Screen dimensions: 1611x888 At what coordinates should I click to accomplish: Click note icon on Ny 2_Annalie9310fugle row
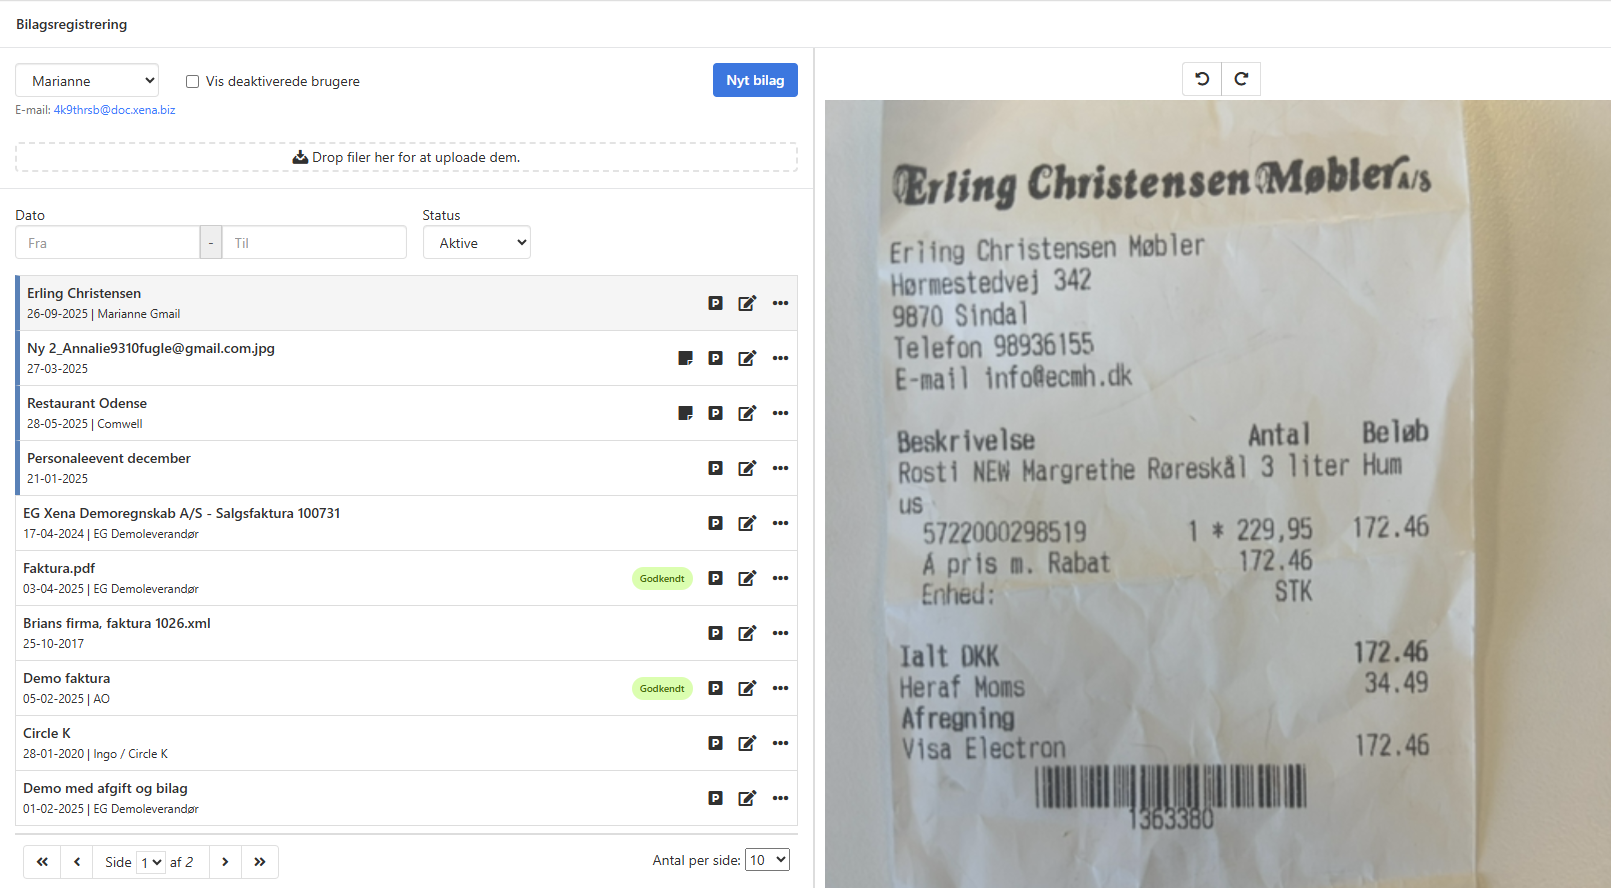point(685,358)
